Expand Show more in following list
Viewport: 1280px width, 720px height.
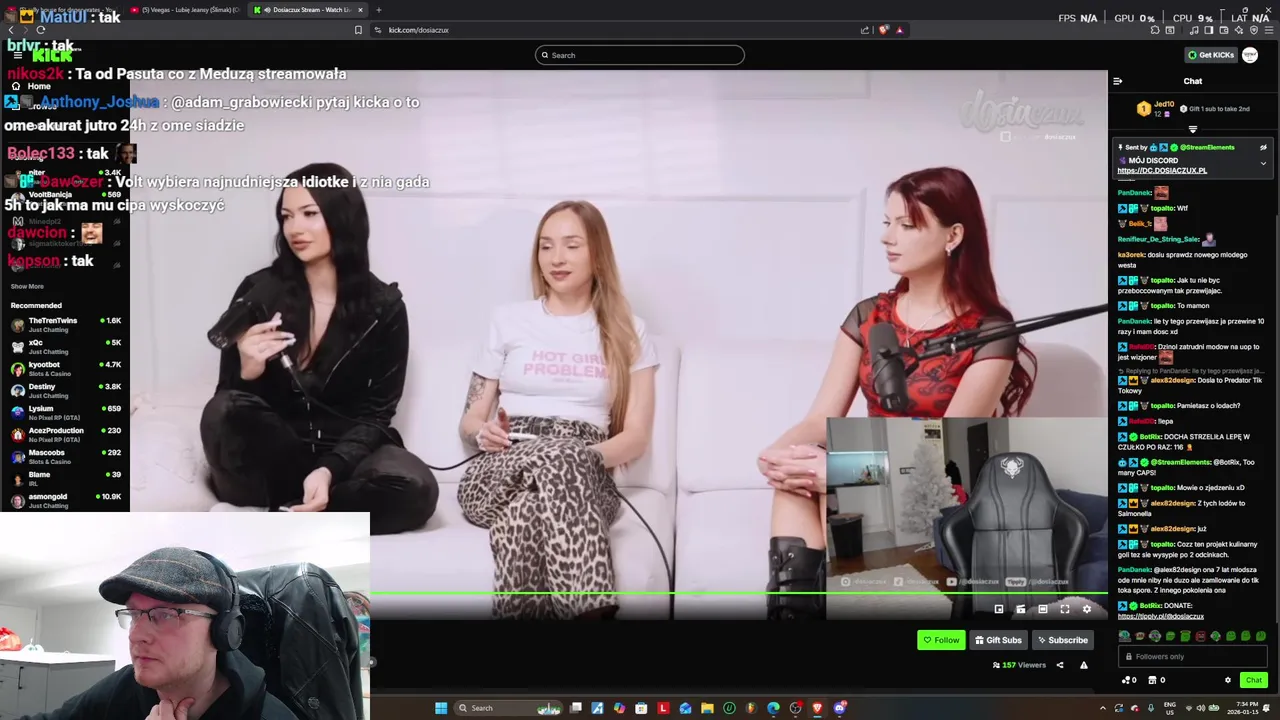pyautogui.click(x=27, y=286)
